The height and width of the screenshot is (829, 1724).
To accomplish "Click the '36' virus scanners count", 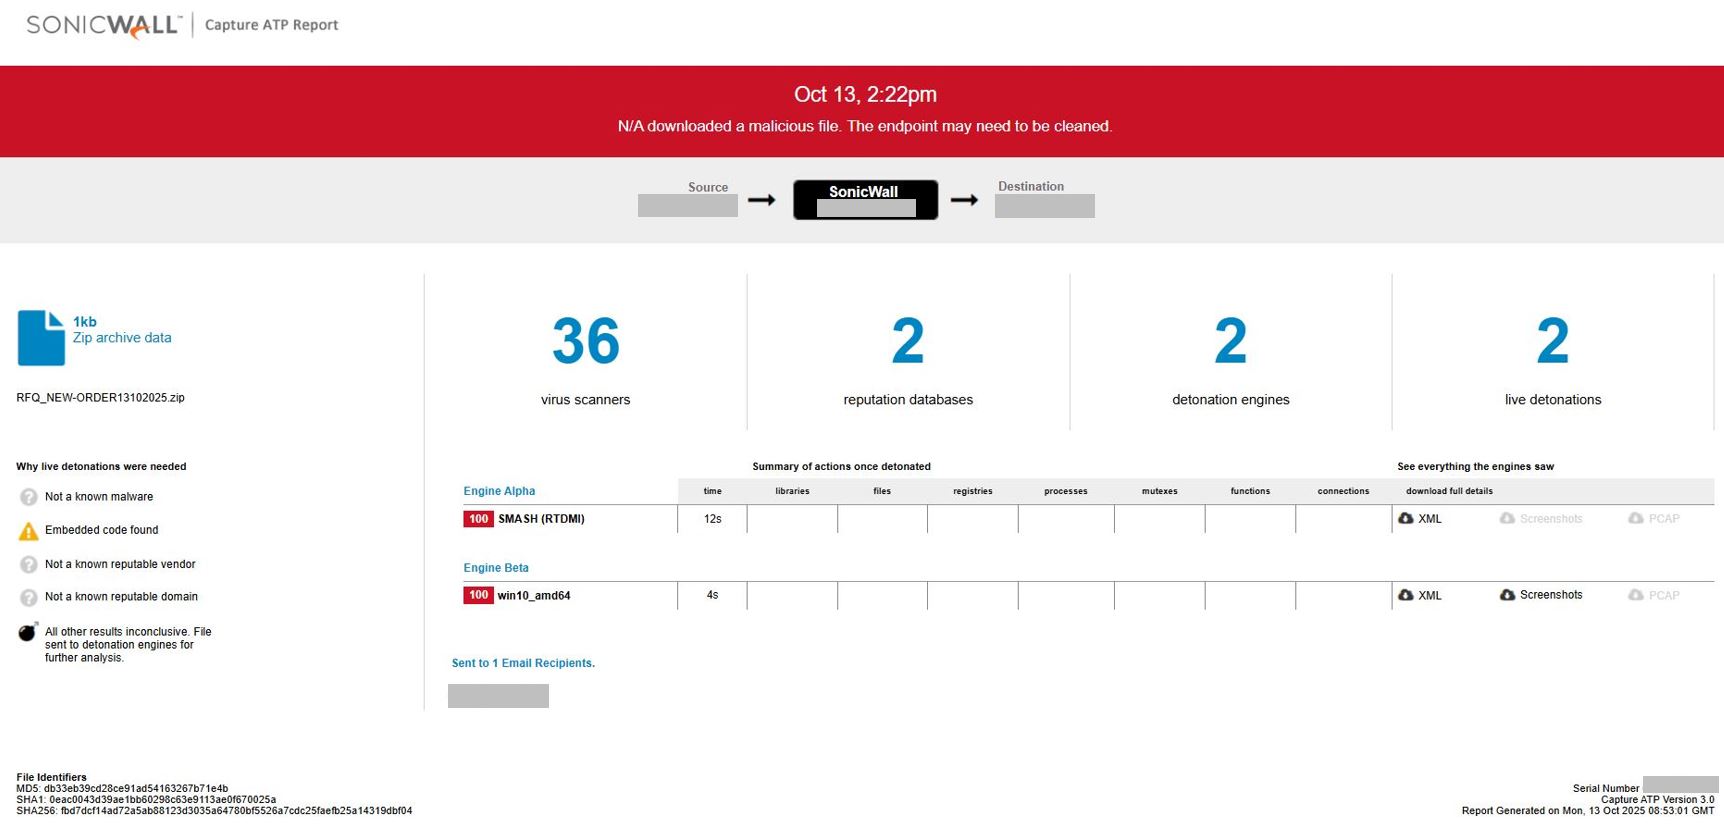I will click(586, 341).
